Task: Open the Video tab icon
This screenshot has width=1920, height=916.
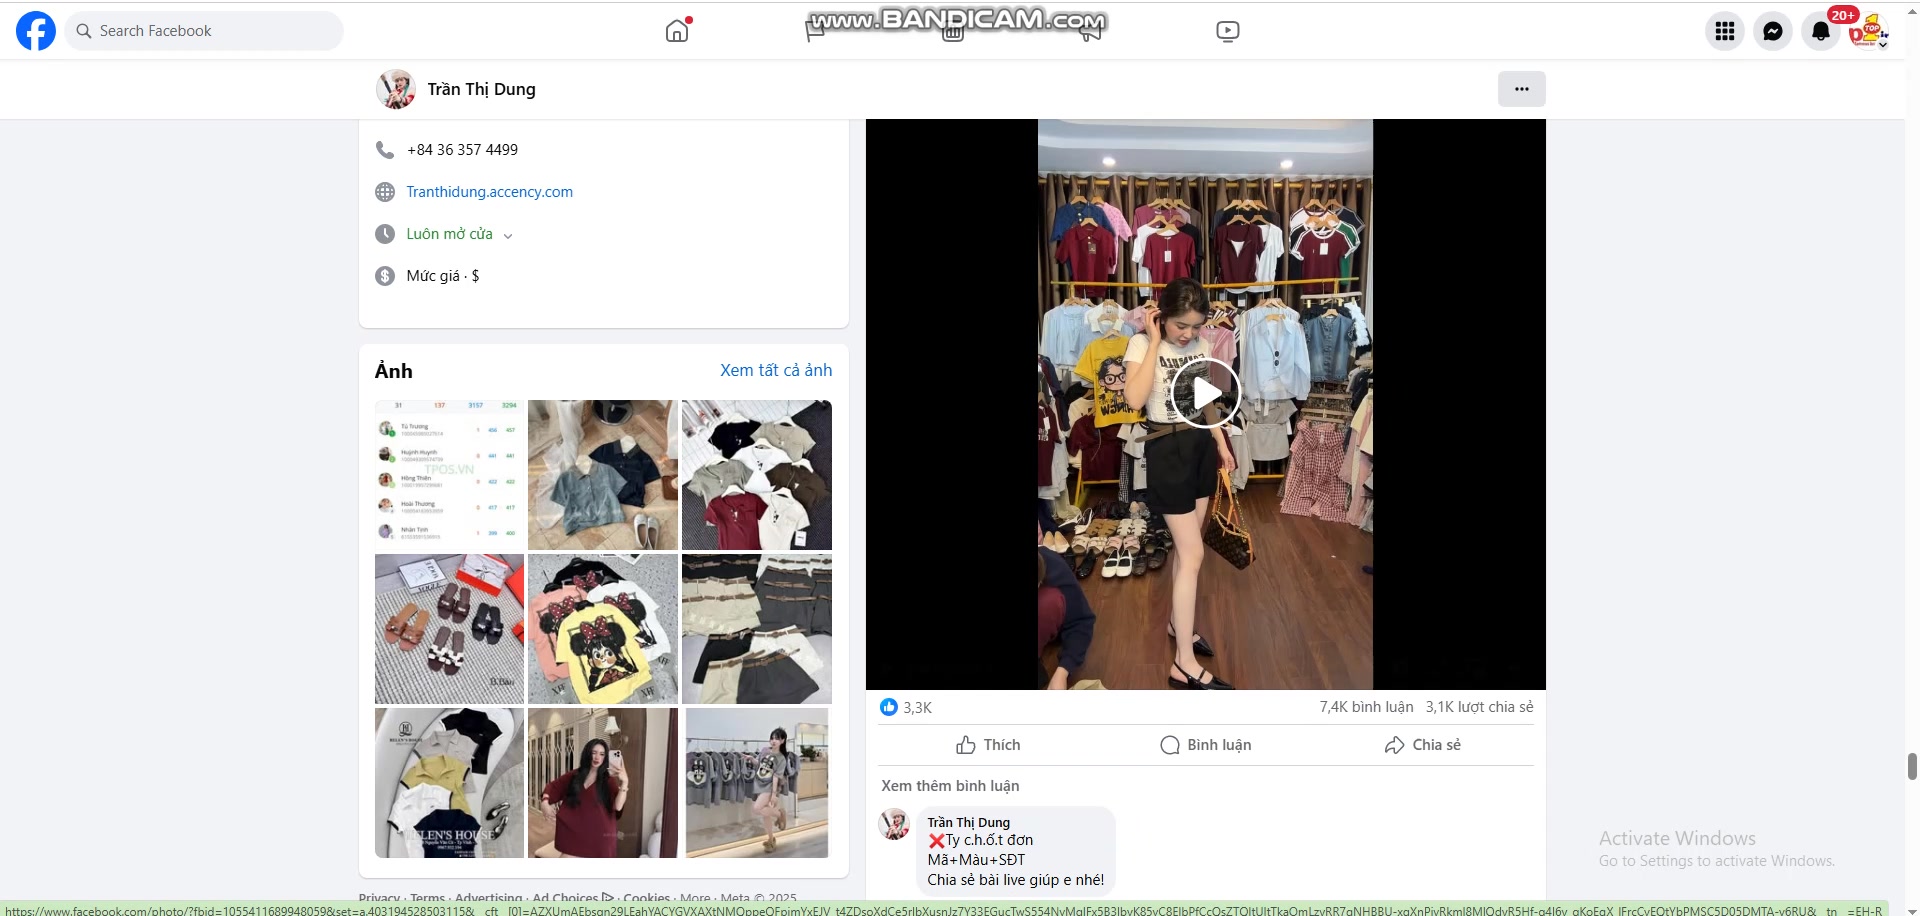Action: pos(1227,31)
